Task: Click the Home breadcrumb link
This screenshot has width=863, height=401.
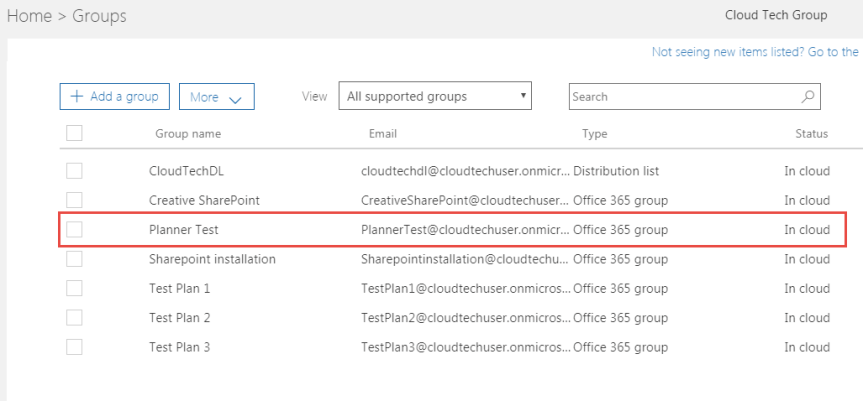Action: pyautogui.click(x=25, y=18)
